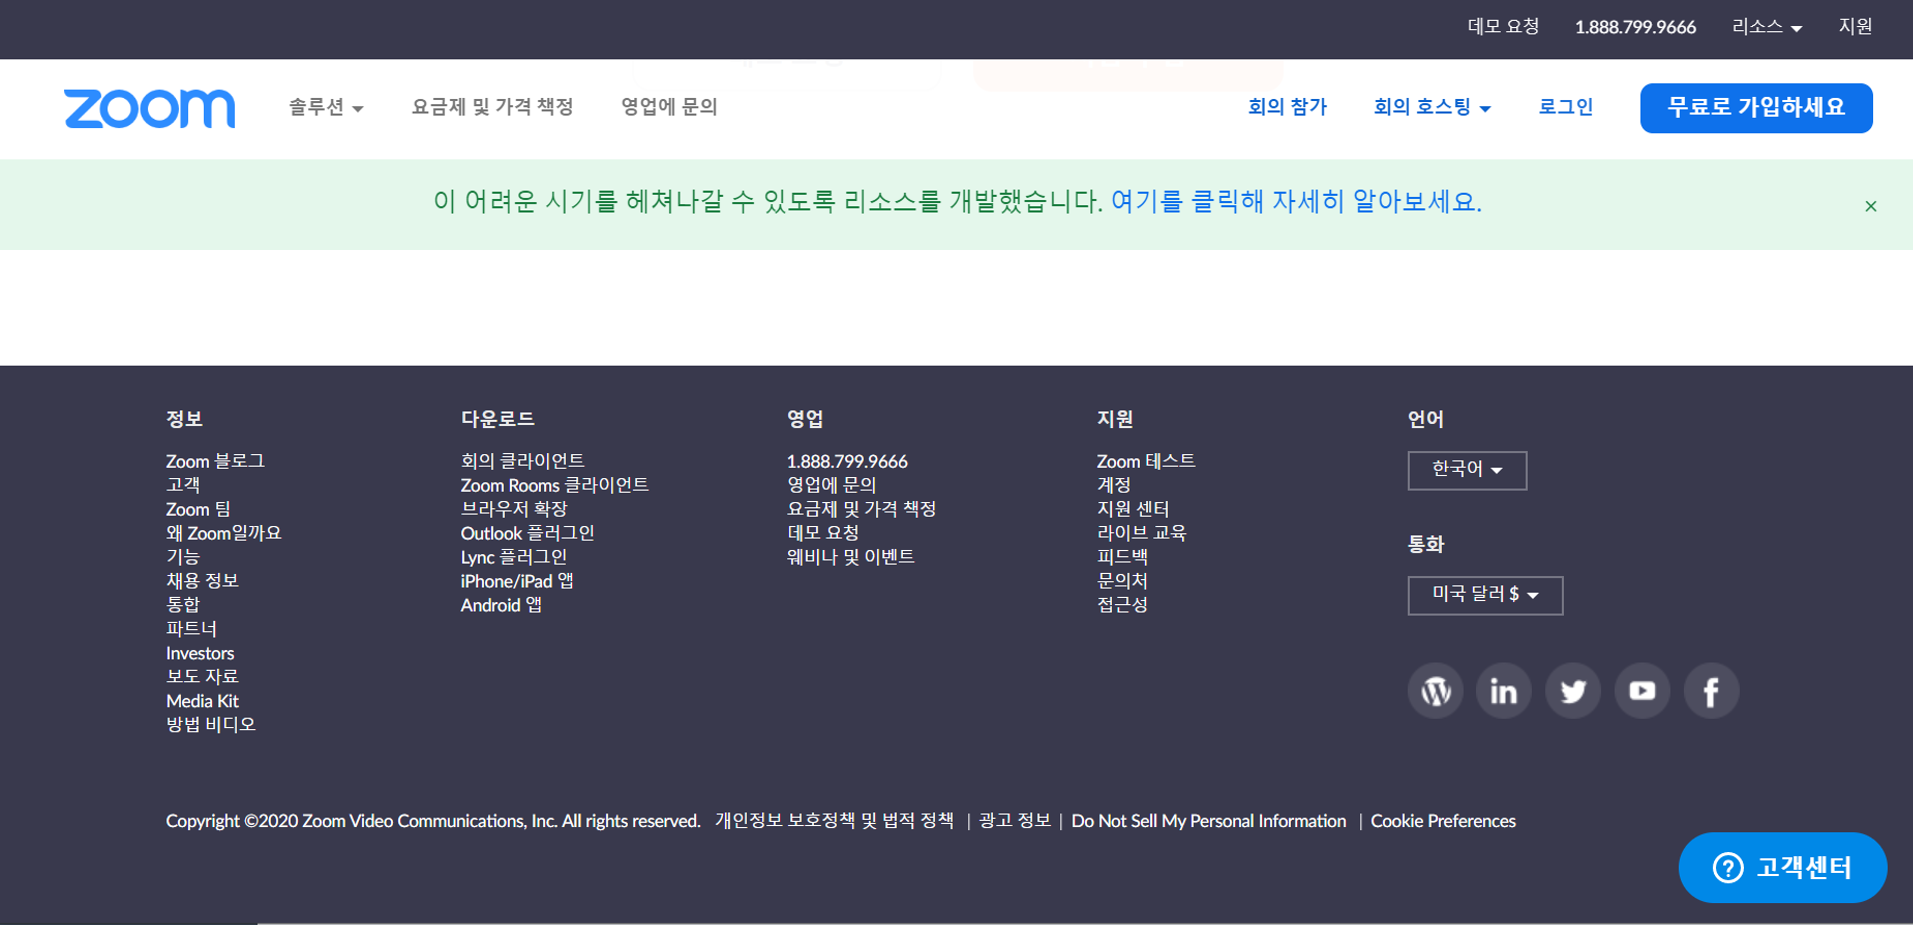The height and width of the screenshot is (925, 1913).
Task: Open the 피드백 link
Action: [1123, 557]
